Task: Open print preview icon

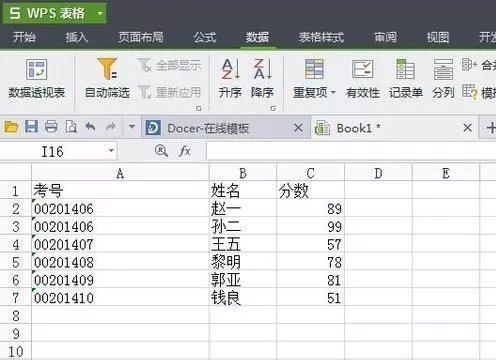Action: pyautogui.click(x=71, y=127)
